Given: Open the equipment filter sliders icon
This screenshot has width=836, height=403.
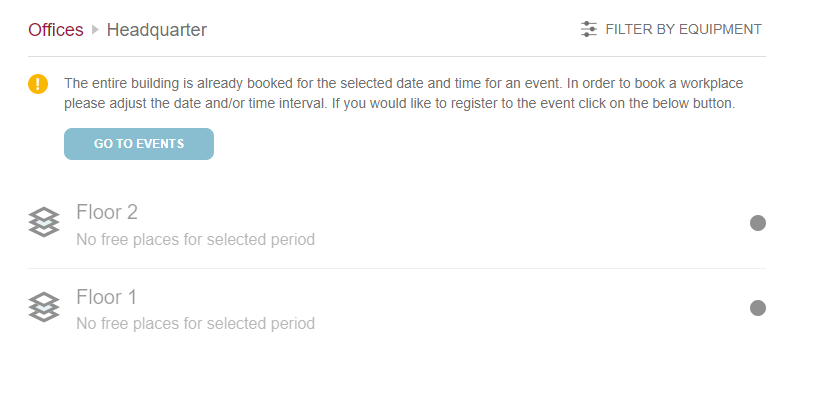Looking at the screenshot, I should pos(589,30).
